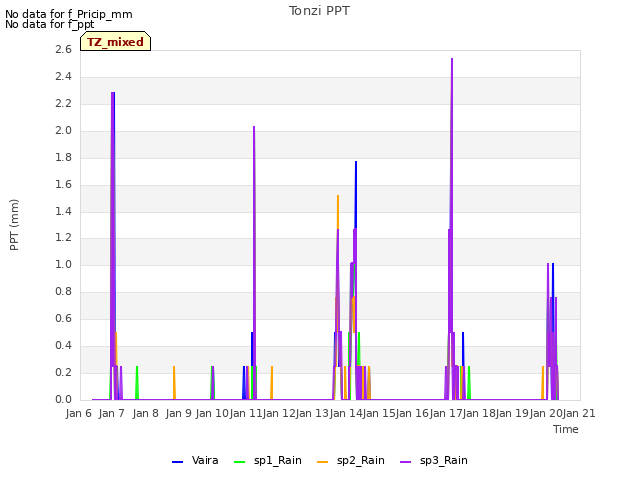
Task: Click the PPT (mm) y-axis label
Action: click(x=14, y=225)
